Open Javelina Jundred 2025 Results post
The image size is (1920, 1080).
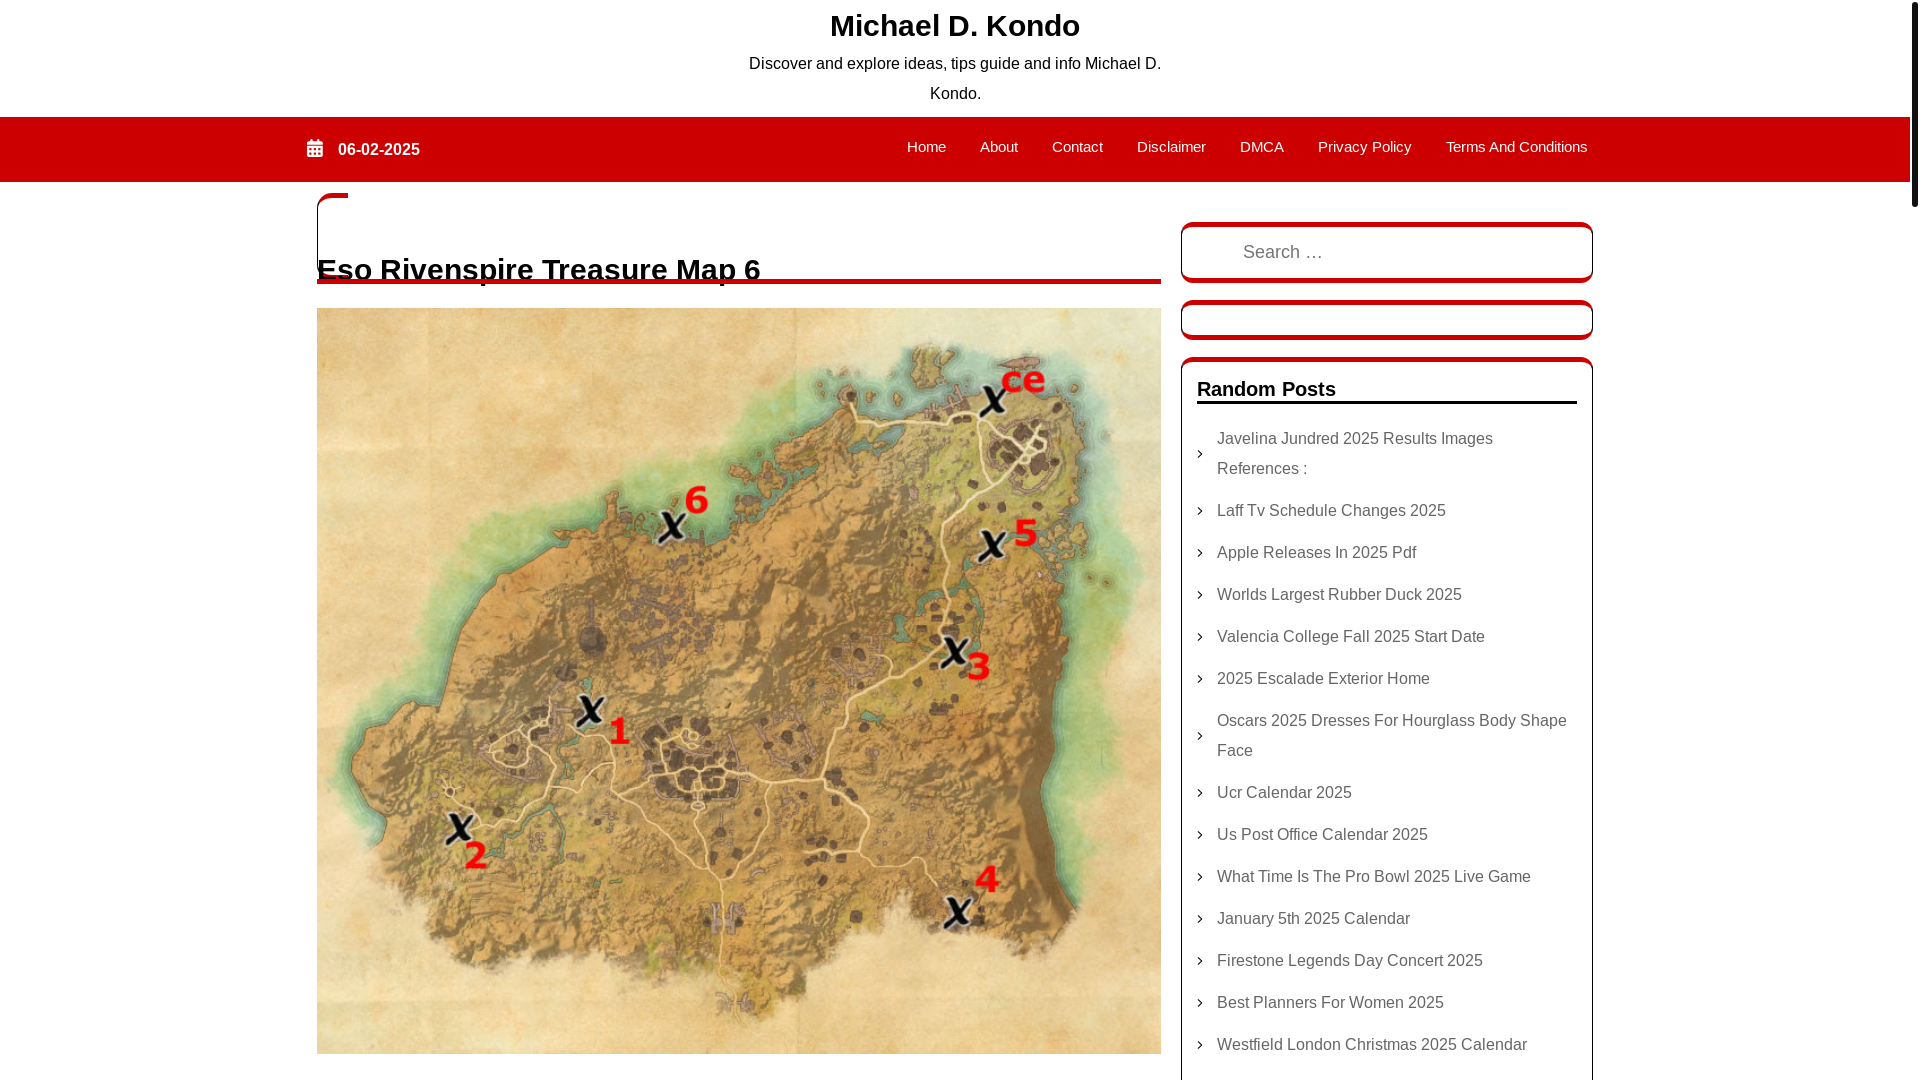1355,454
